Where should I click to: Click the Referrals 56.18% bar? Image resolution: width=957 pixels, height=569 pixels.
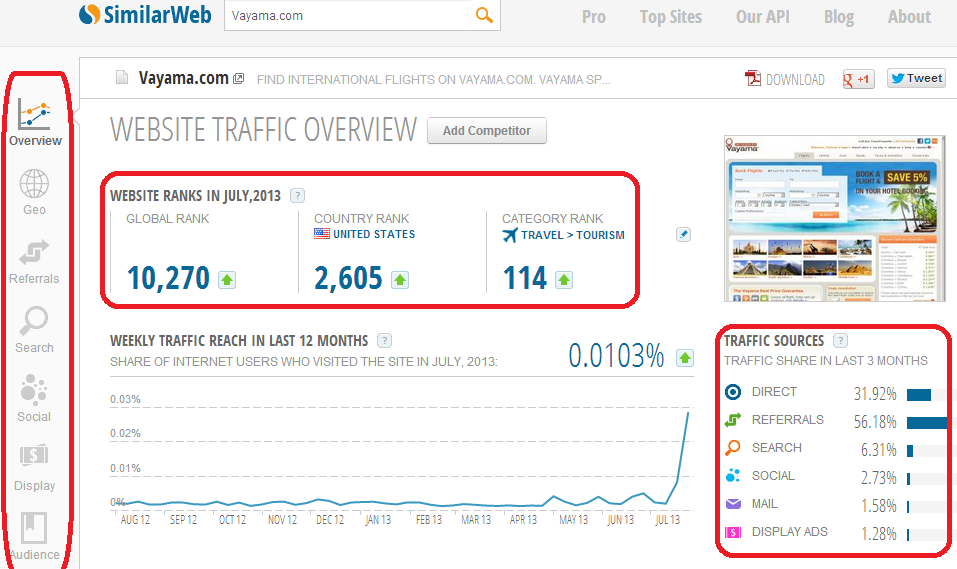click(926, 423)
